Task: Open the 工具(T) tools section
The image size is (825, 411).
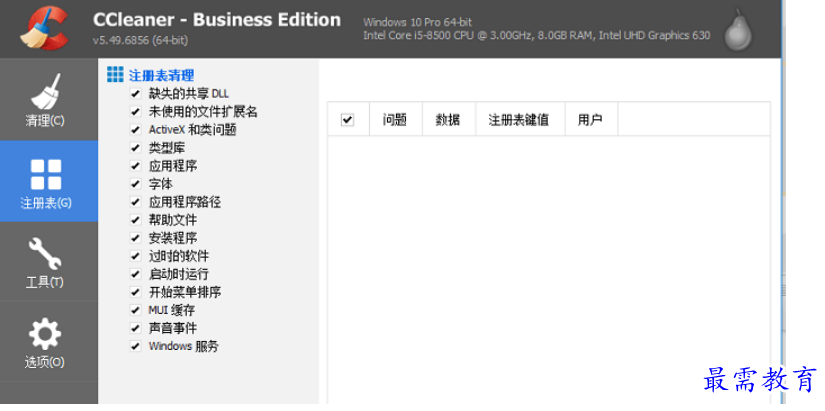Action: (48, 262)
